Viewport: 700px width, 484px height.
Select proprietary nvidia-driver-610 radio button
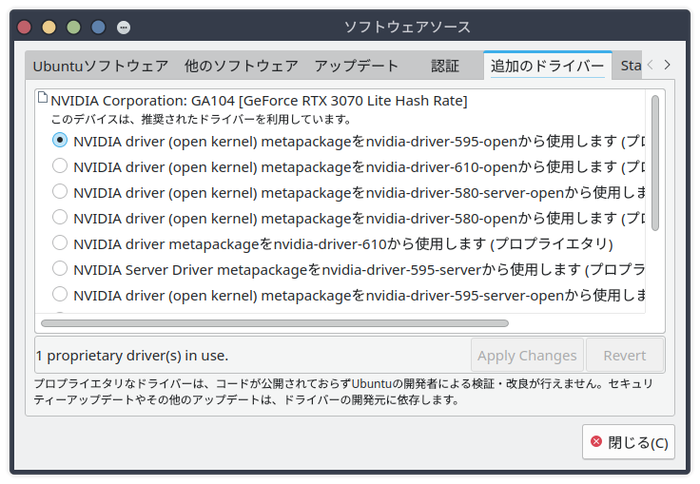click(60, 243)
